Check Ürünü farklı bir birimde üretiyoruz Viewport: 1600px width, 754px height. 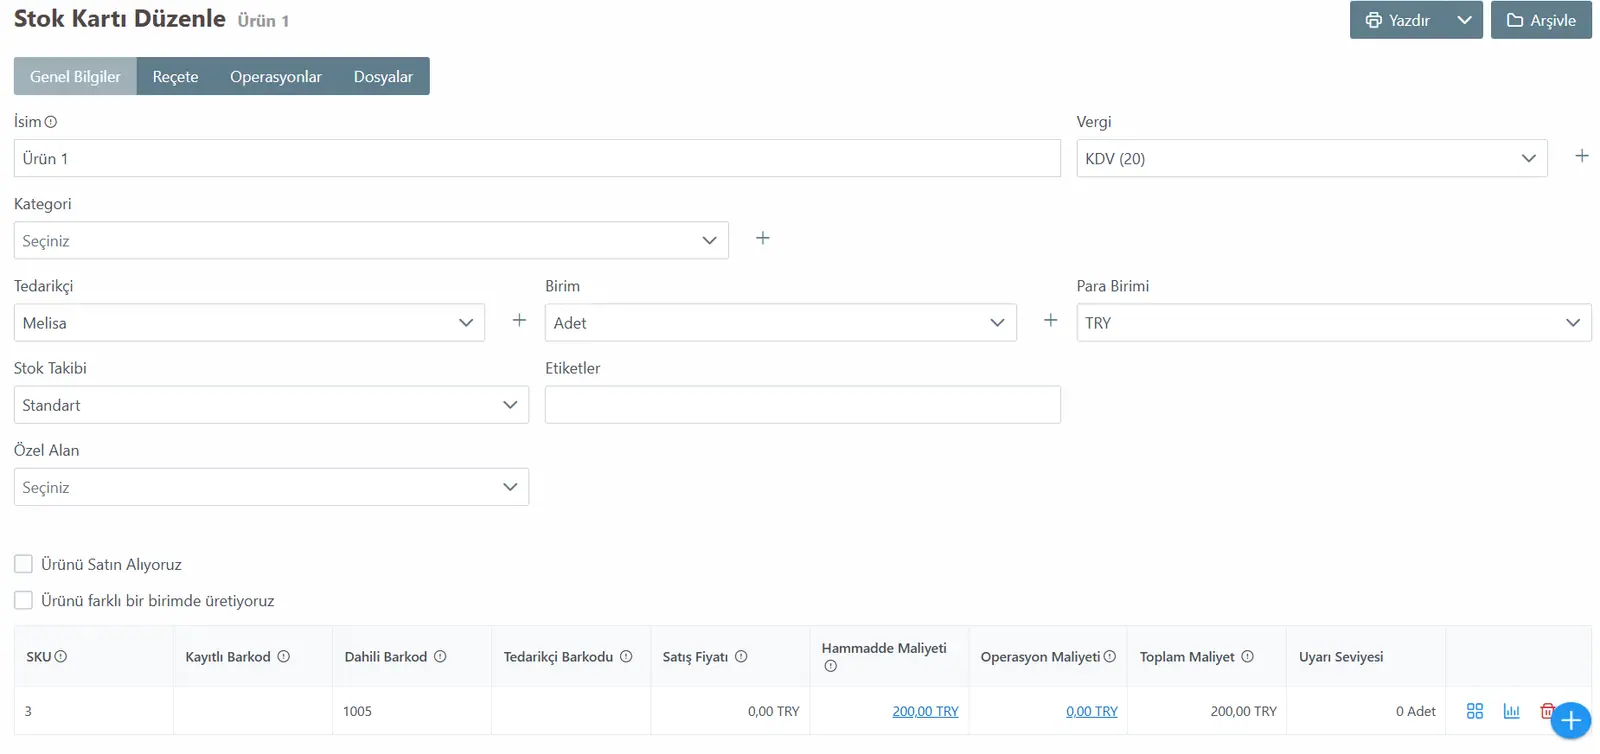23,600
